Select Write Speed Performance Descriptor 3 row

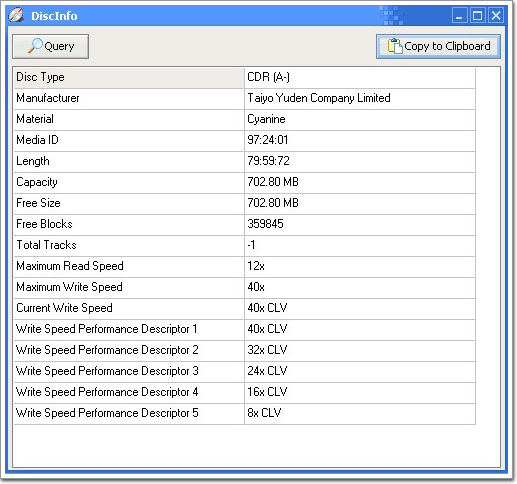click(x=245, y=372)
